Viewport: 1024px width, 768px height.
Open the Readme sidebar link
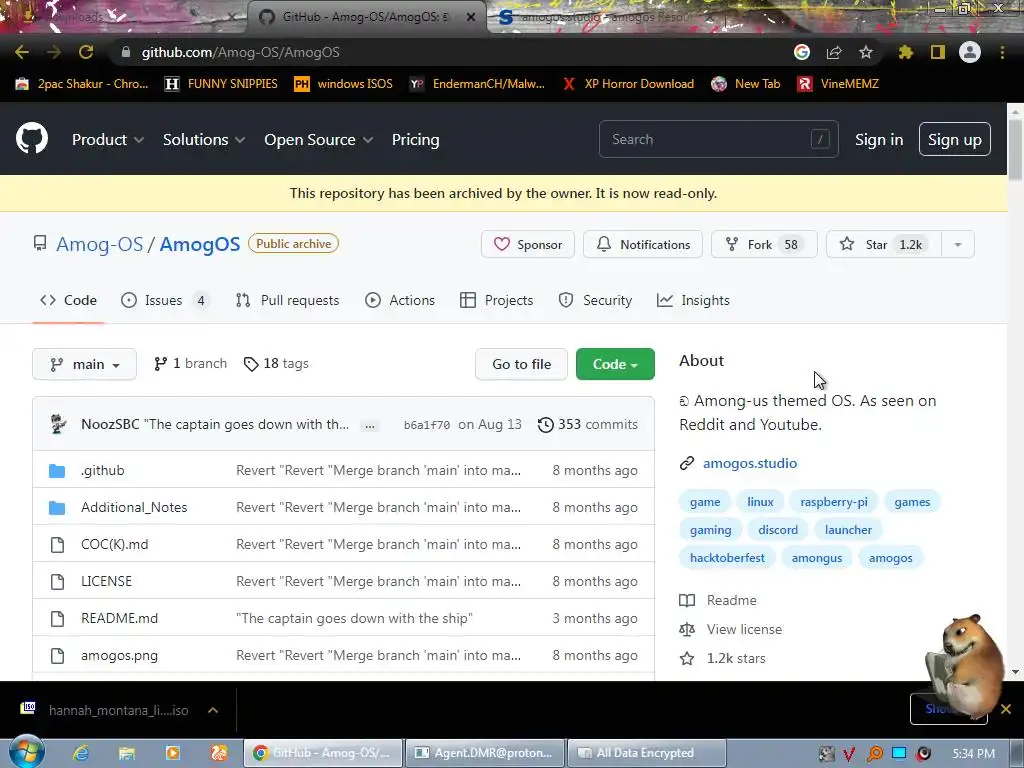pos(731,600)
